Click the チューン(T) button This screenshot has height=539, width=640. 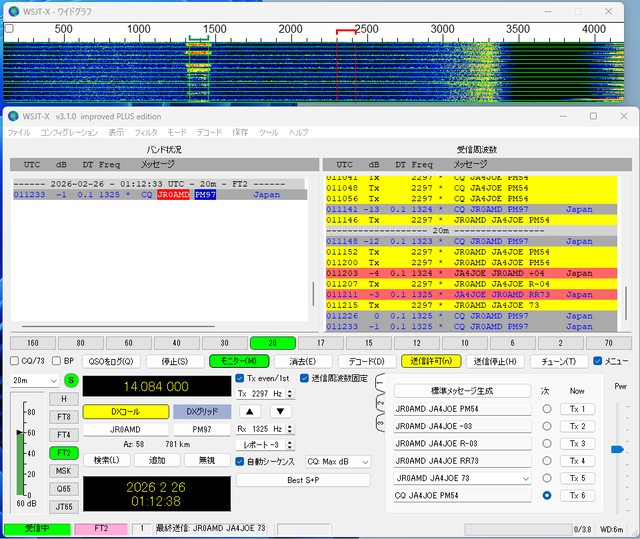tap(559, 362)
